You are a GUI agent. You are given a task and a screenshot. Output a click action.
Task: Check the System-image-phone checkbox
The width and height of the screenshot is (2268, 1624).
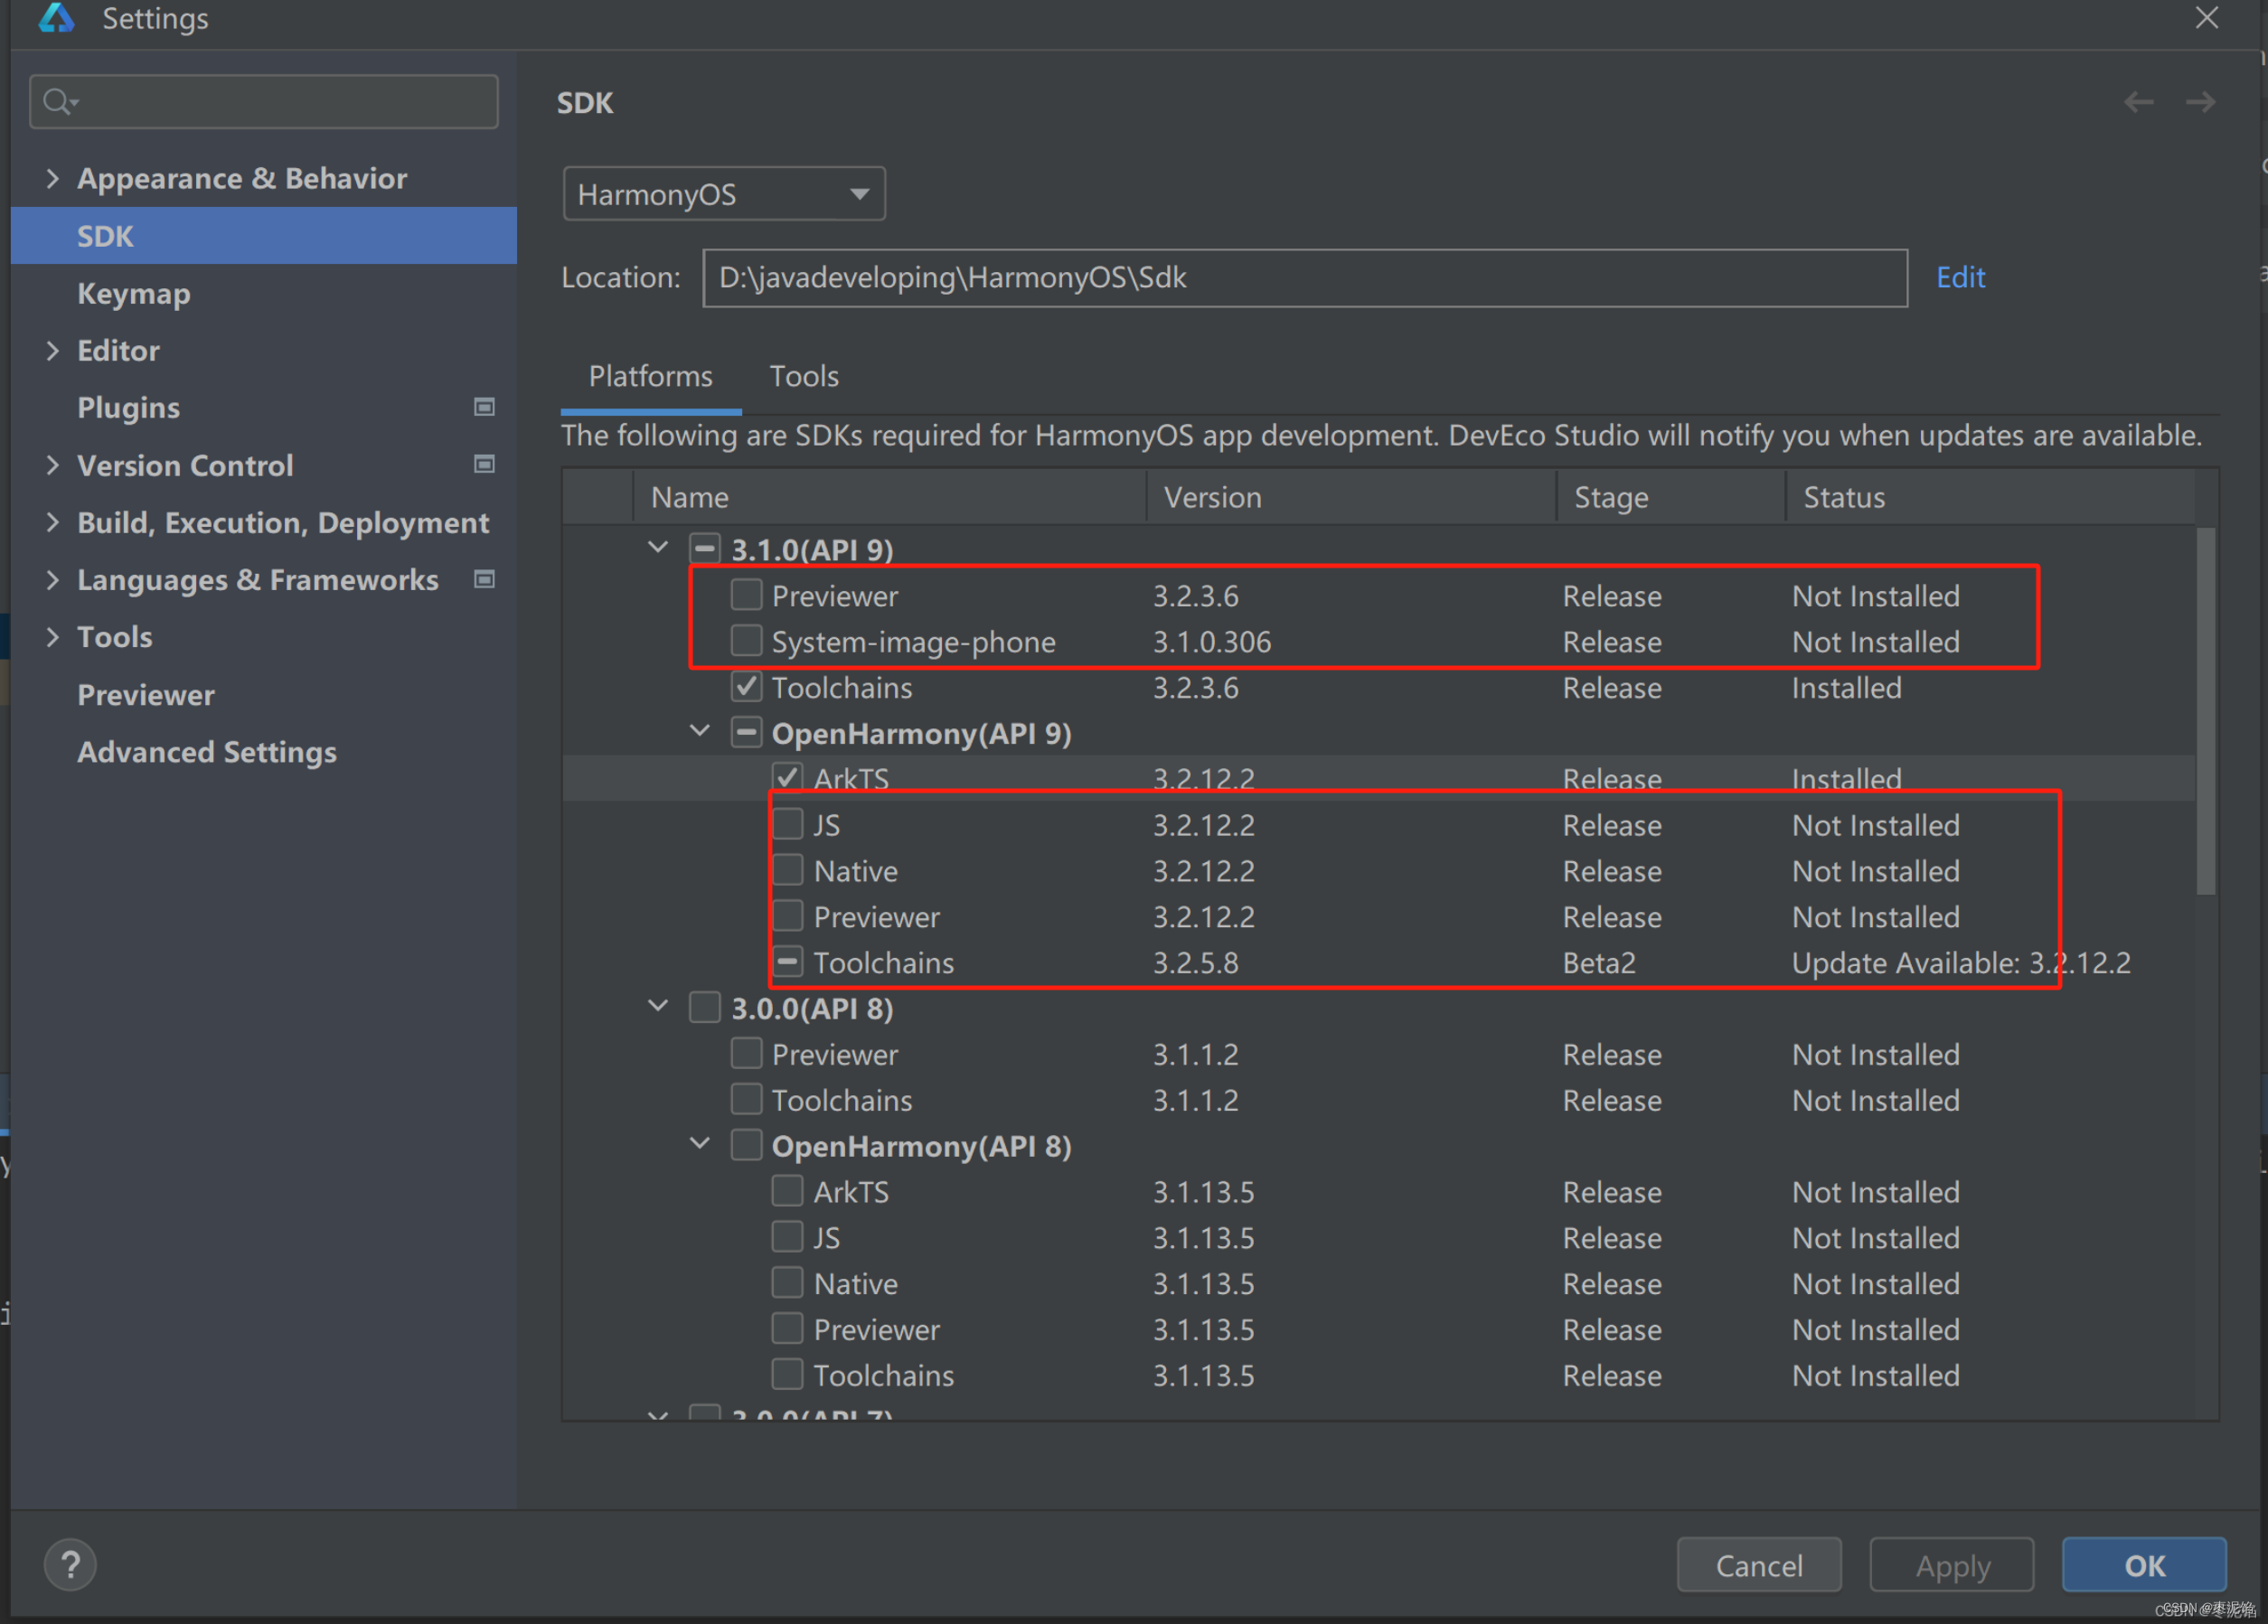pos(746,640)
